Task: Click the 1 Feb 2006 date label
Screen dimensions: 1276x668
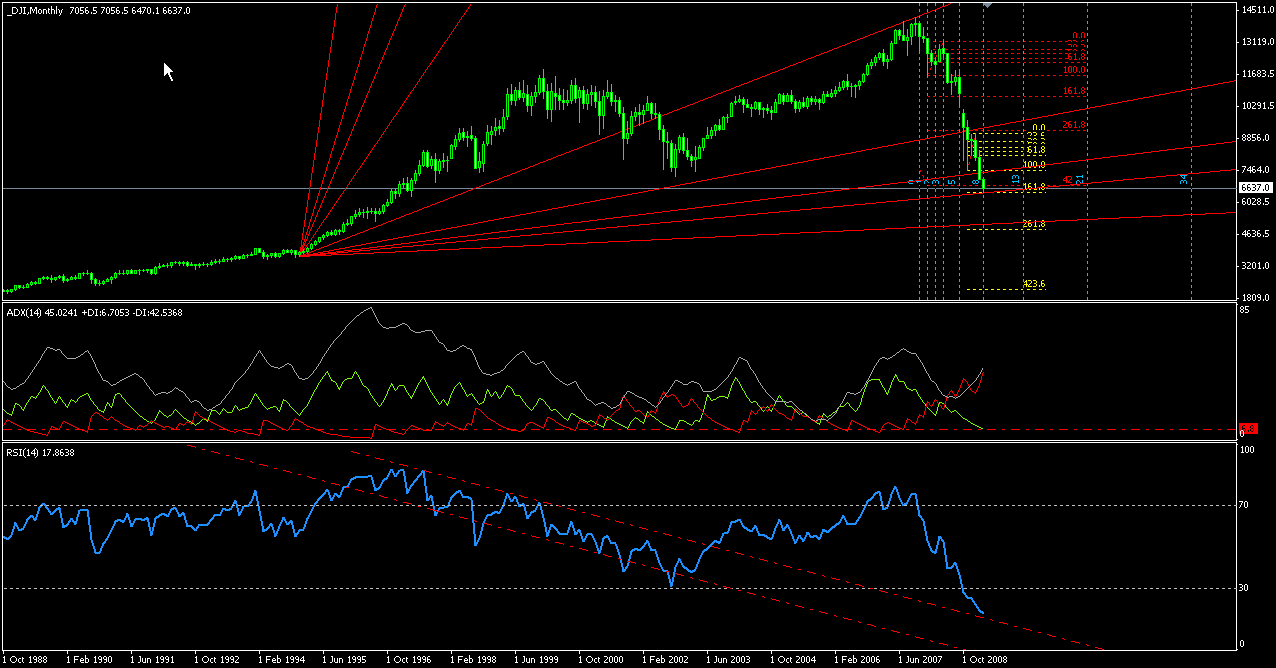Action: point(857,660)
